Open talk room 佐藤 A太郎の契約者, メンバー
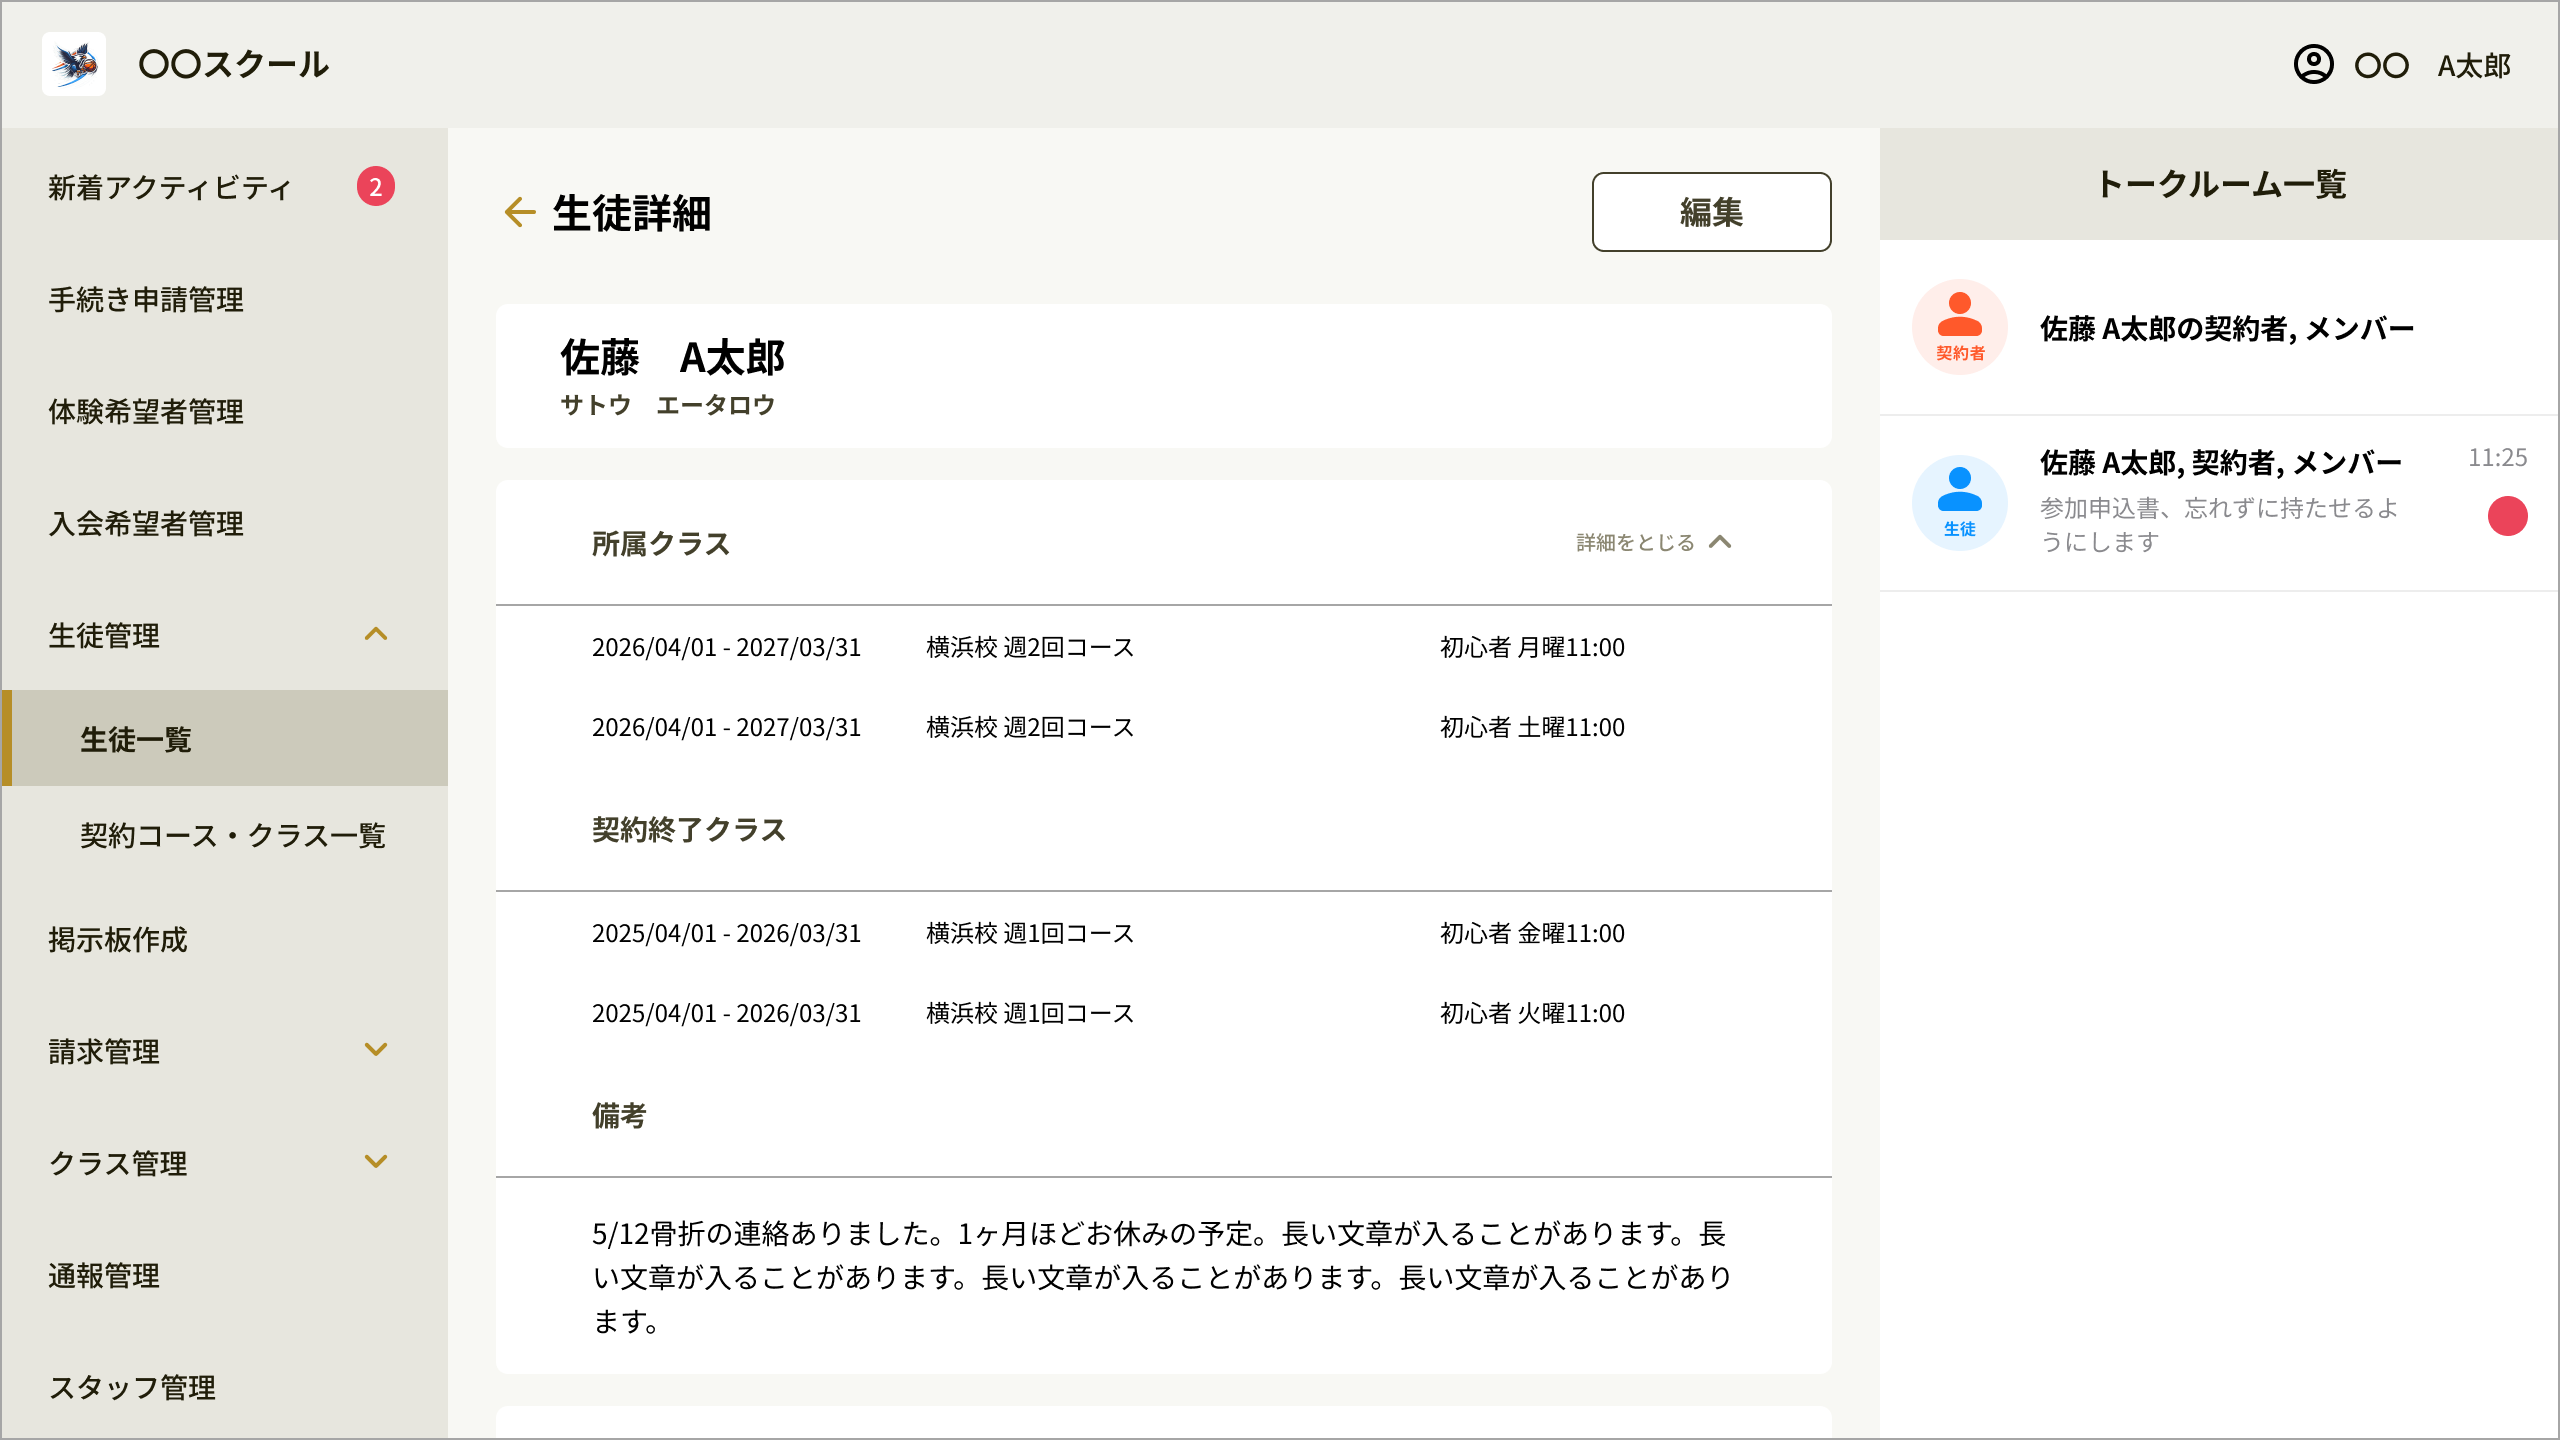 coord(2219,327)
